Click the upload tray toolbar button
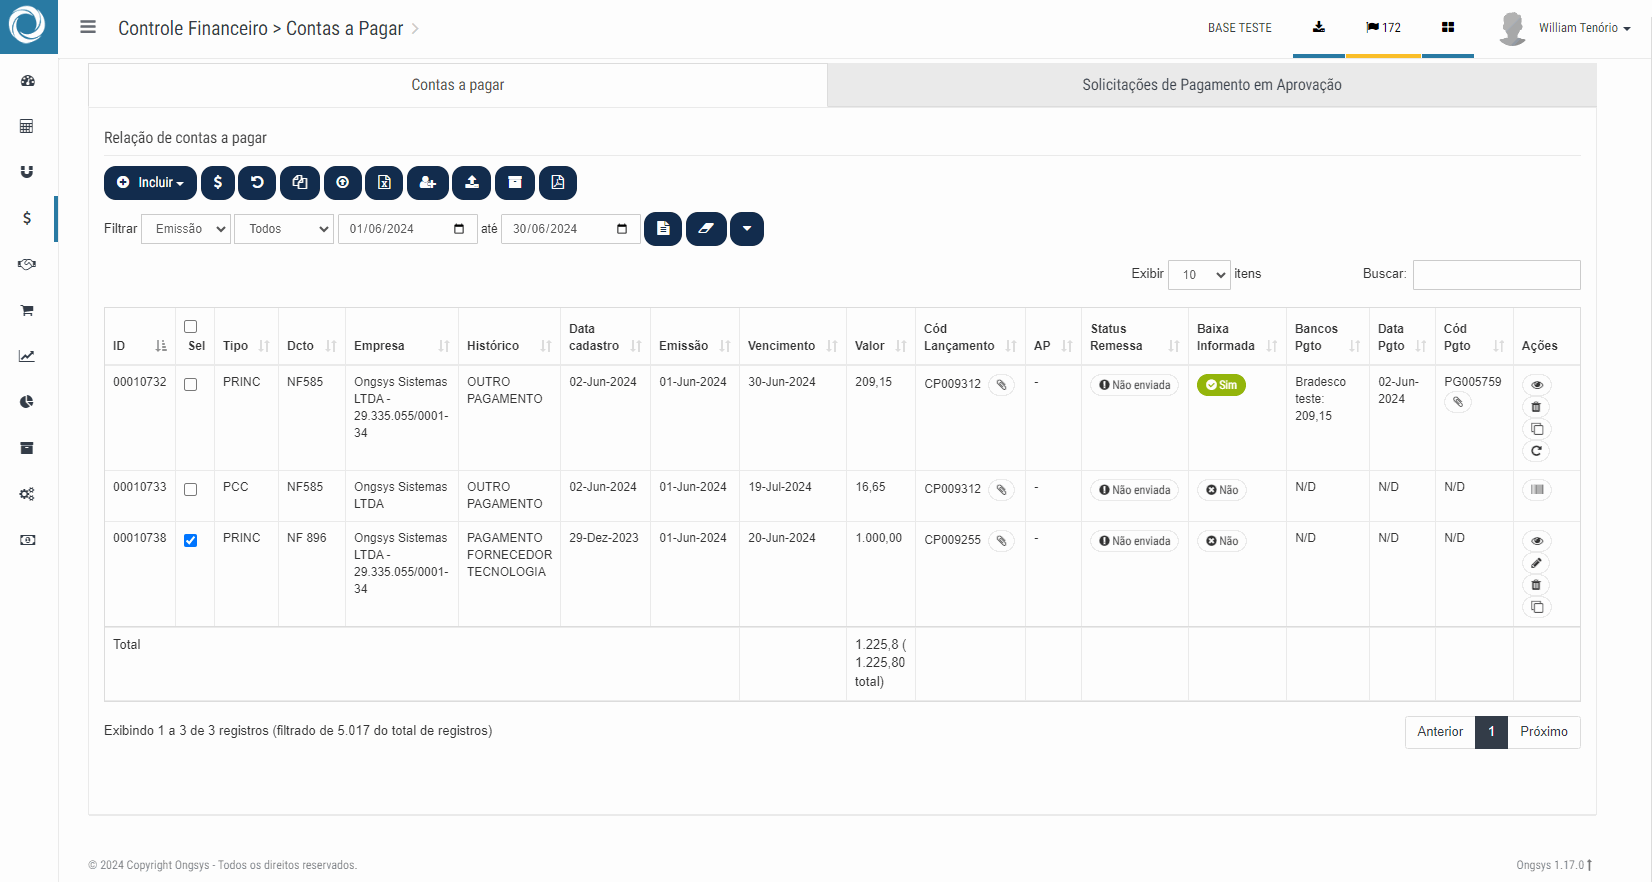The width and height of the screenshot is (1652, 882). pyautogui.click(x=472, y=183)
